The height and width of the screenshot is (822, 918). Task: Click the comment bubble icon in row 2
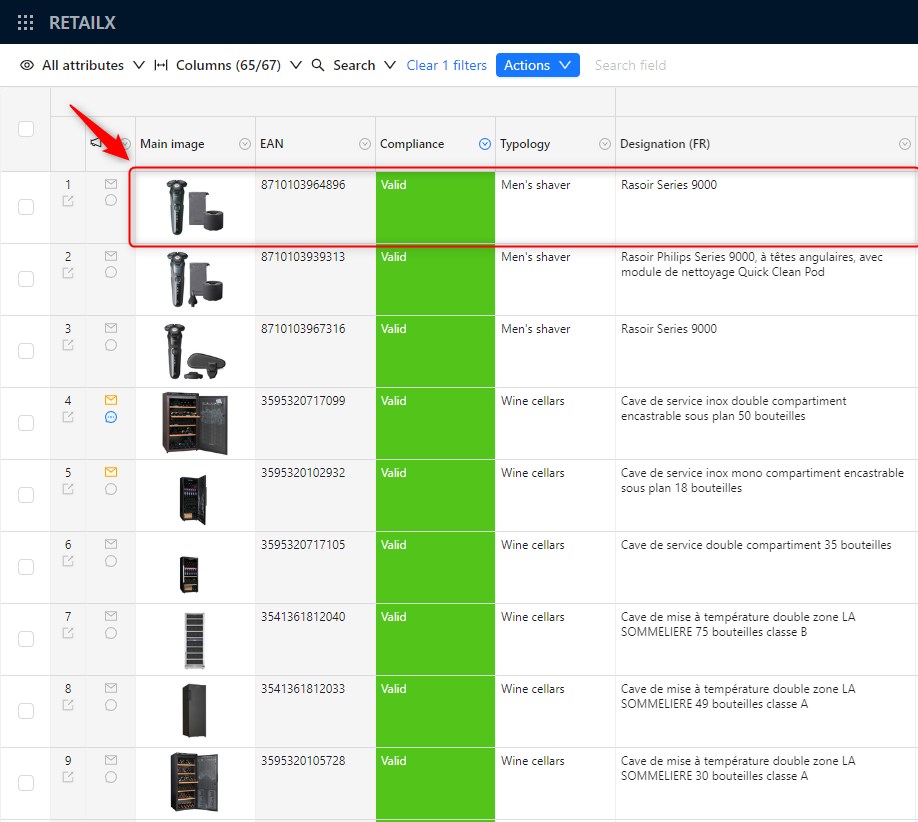coord(111,273)
